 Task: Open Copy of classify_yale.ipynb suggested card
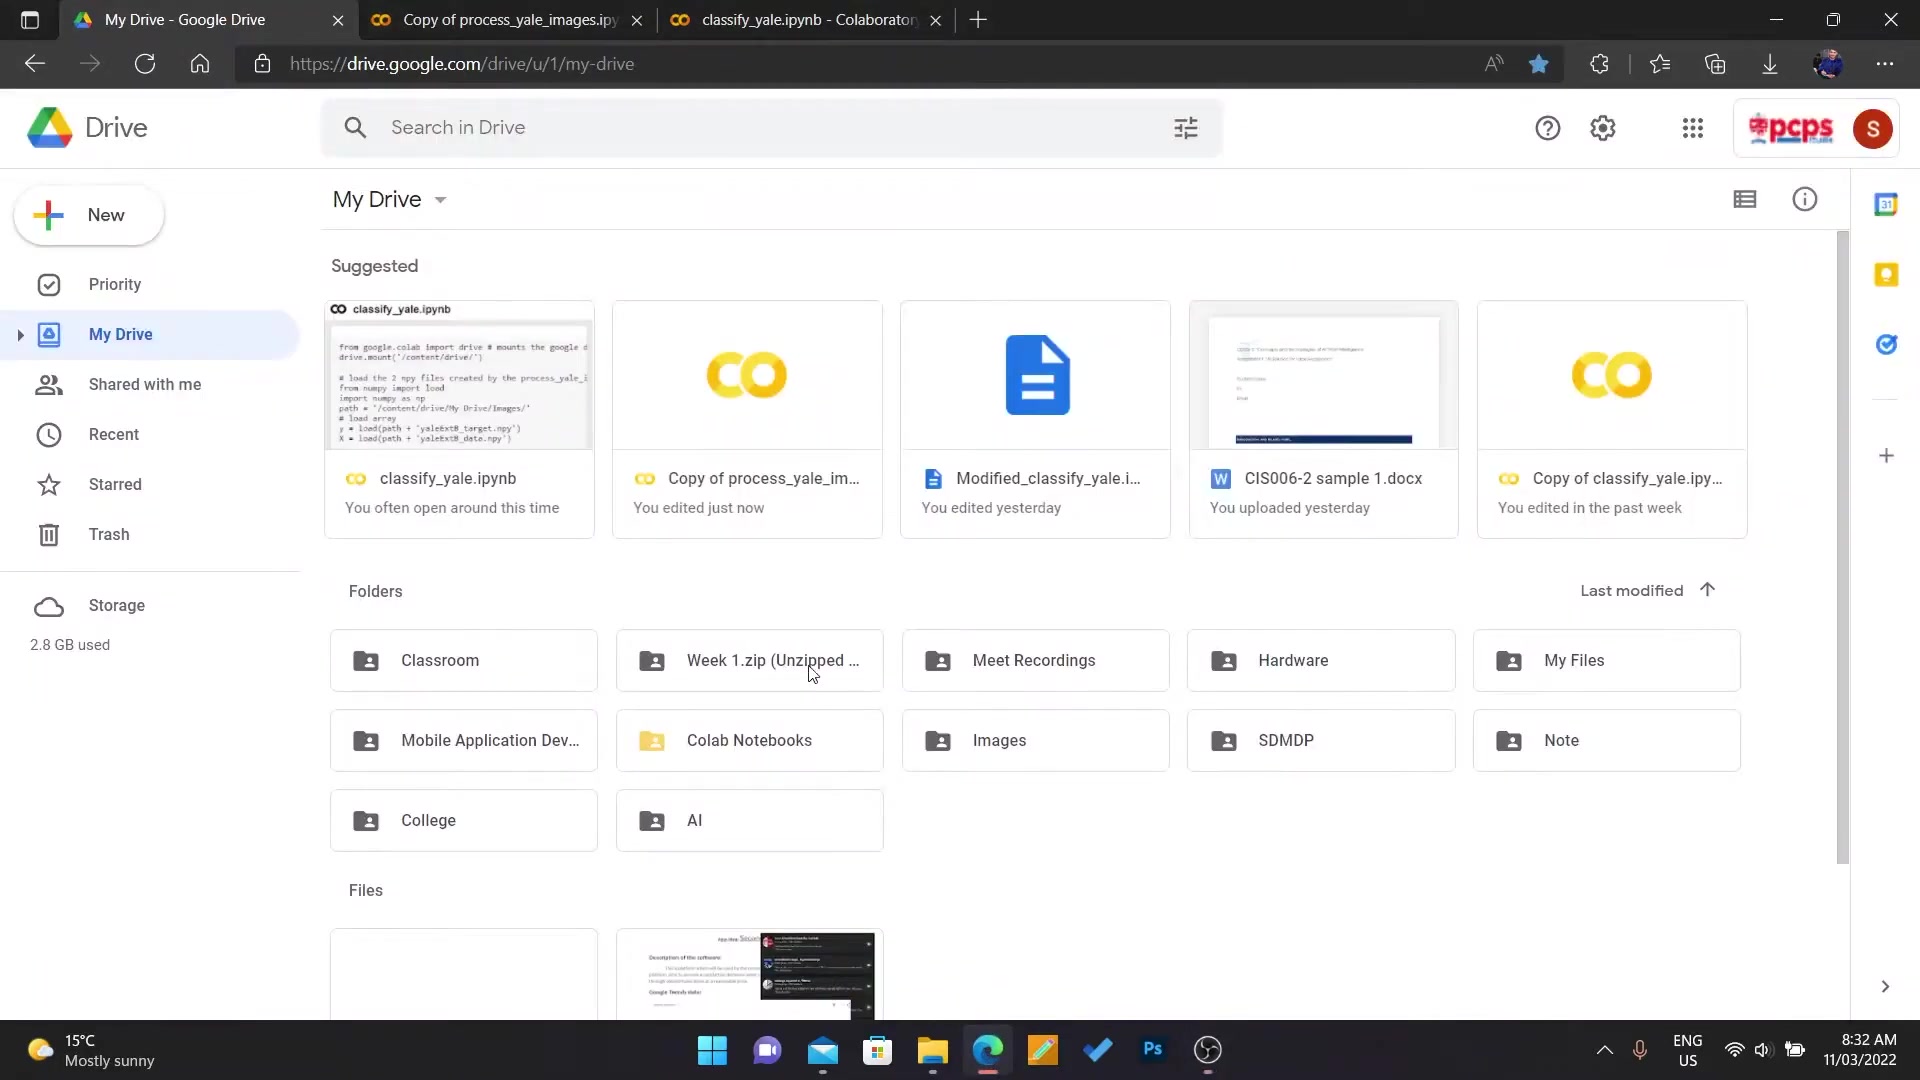1612,420
